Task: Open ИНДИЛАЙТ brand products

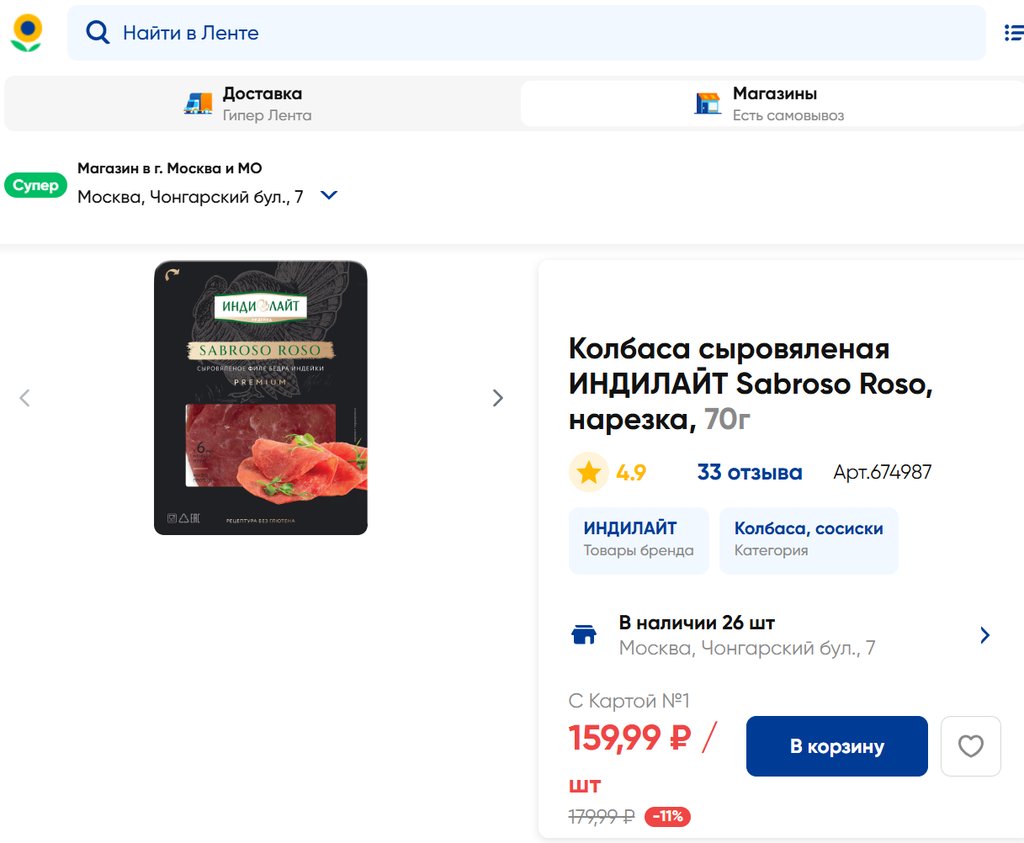Action: (638, 540)
